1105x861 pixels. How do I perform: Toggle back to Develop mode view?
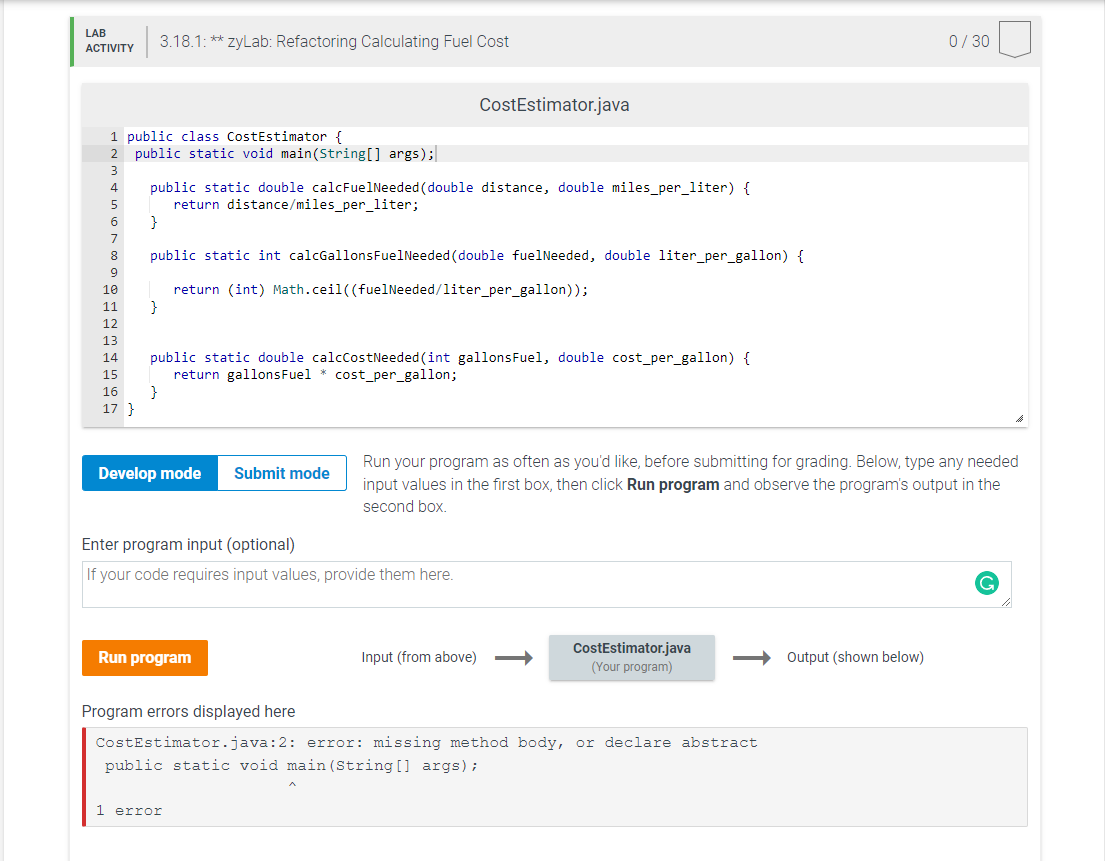pyautogui.click(x=149, y=473)
